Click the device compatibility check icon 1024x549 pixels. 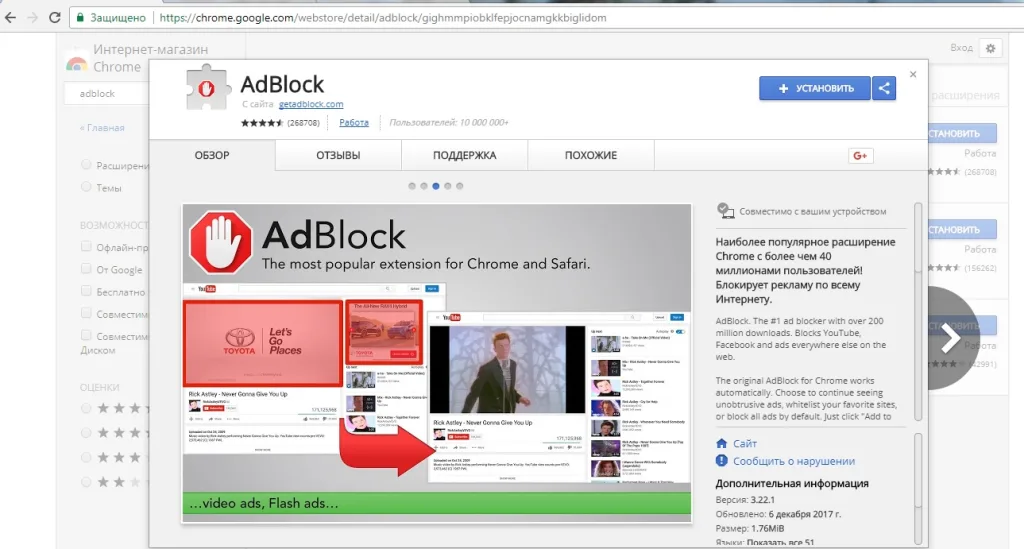click(x=725, y=211)
